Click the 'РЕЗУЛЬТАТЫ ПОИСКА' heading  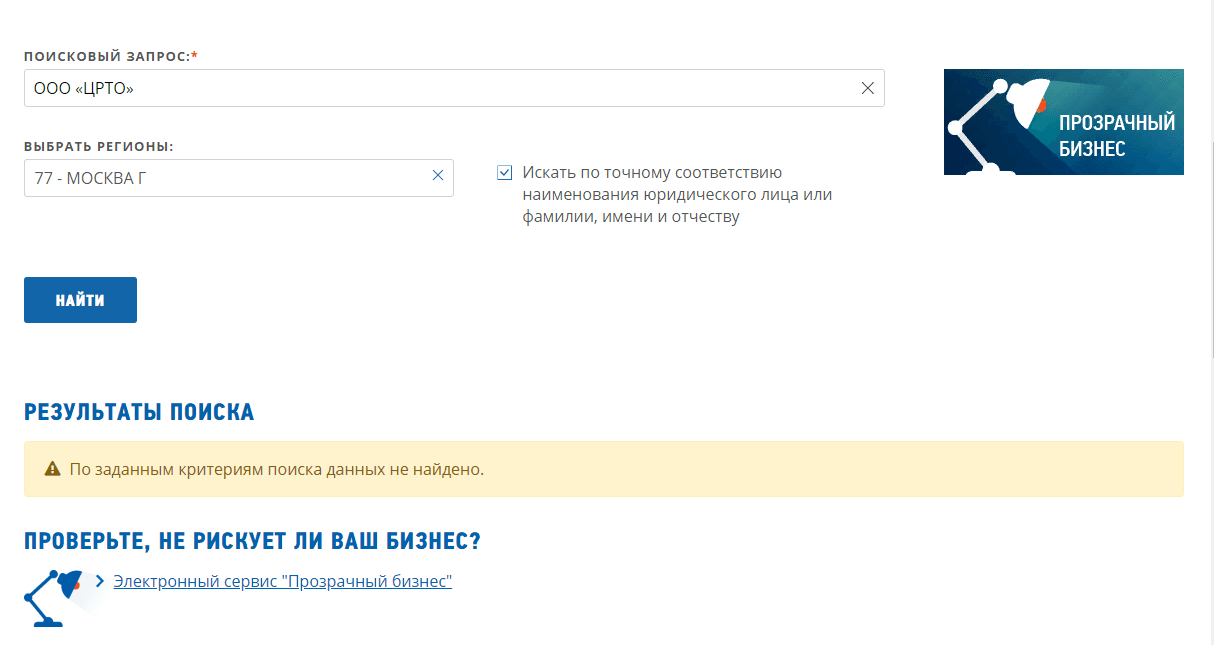139,412
